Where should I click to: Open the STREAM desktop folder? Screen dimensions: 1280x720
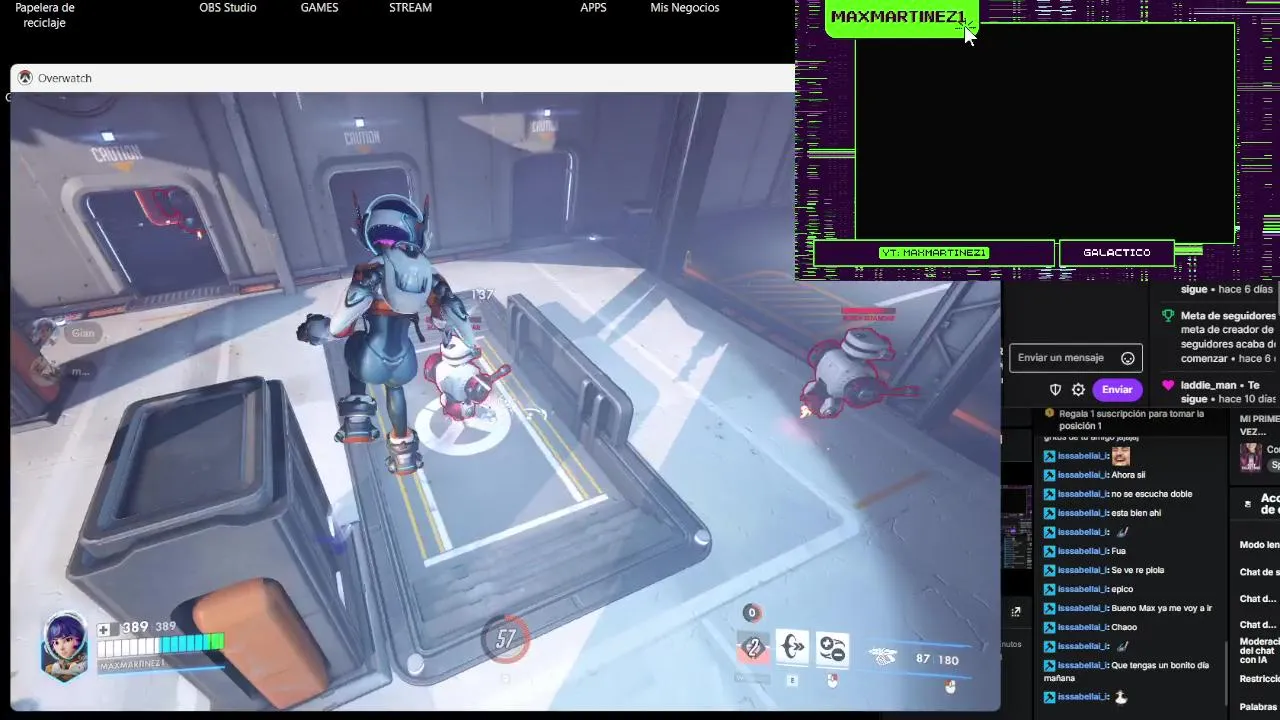tap(410, 8)
